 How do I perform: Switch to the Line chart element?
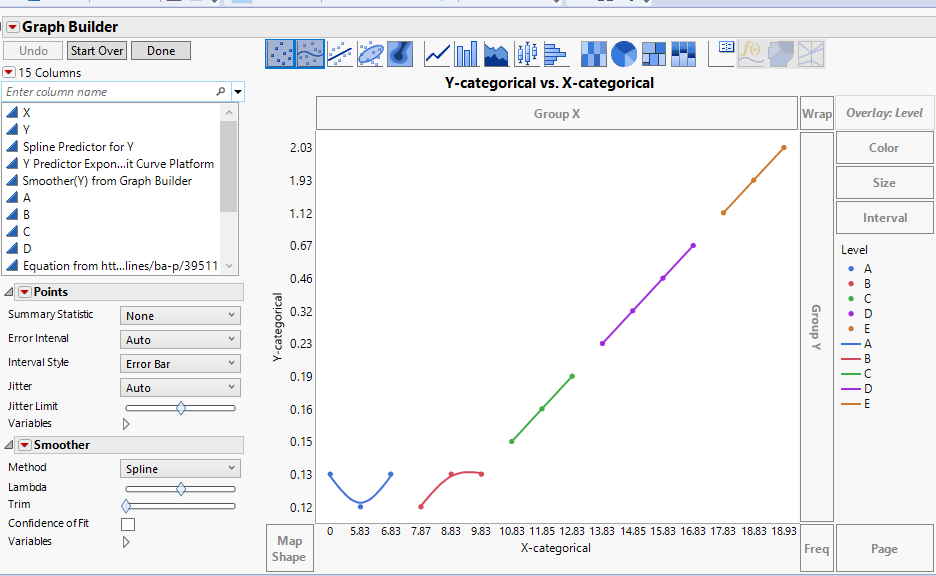(437, 54)
